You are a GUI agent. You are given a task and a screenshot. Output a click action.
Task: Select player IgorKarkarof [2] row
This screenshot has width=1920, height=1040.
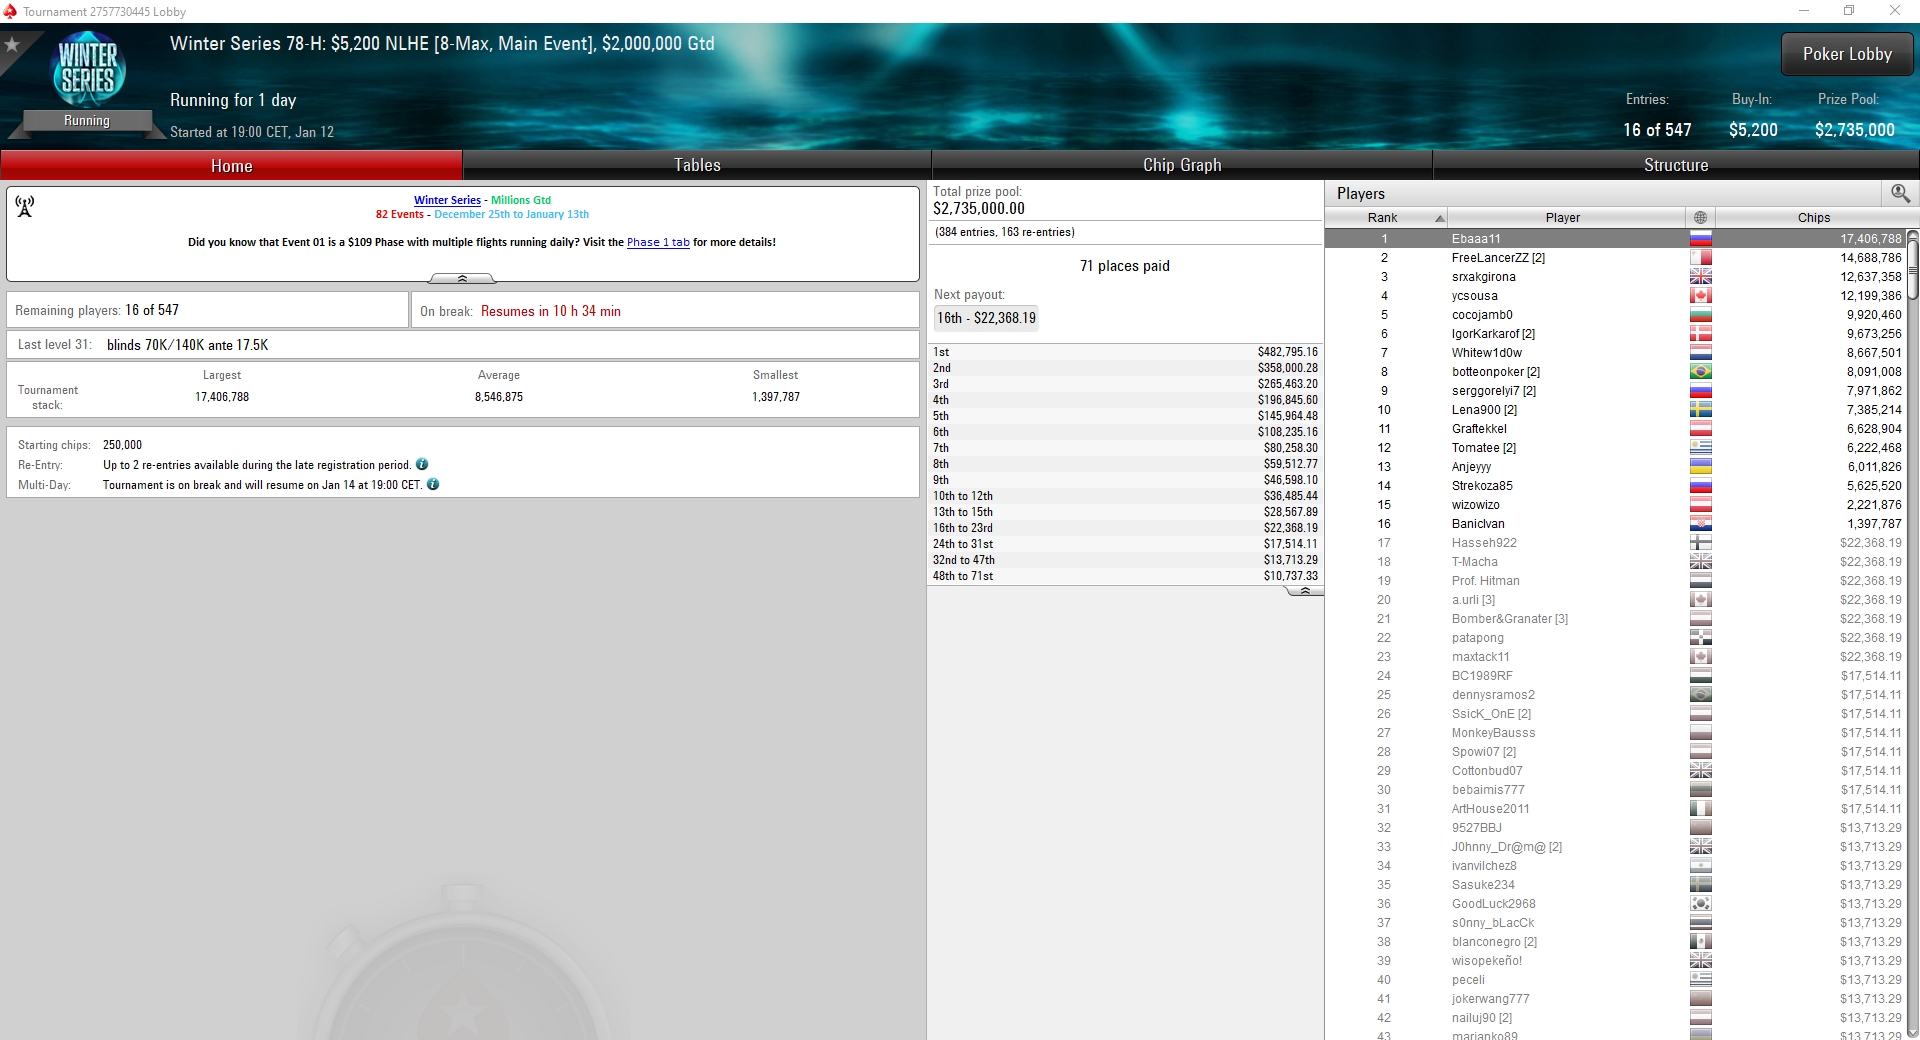(x=1616, y=334)
